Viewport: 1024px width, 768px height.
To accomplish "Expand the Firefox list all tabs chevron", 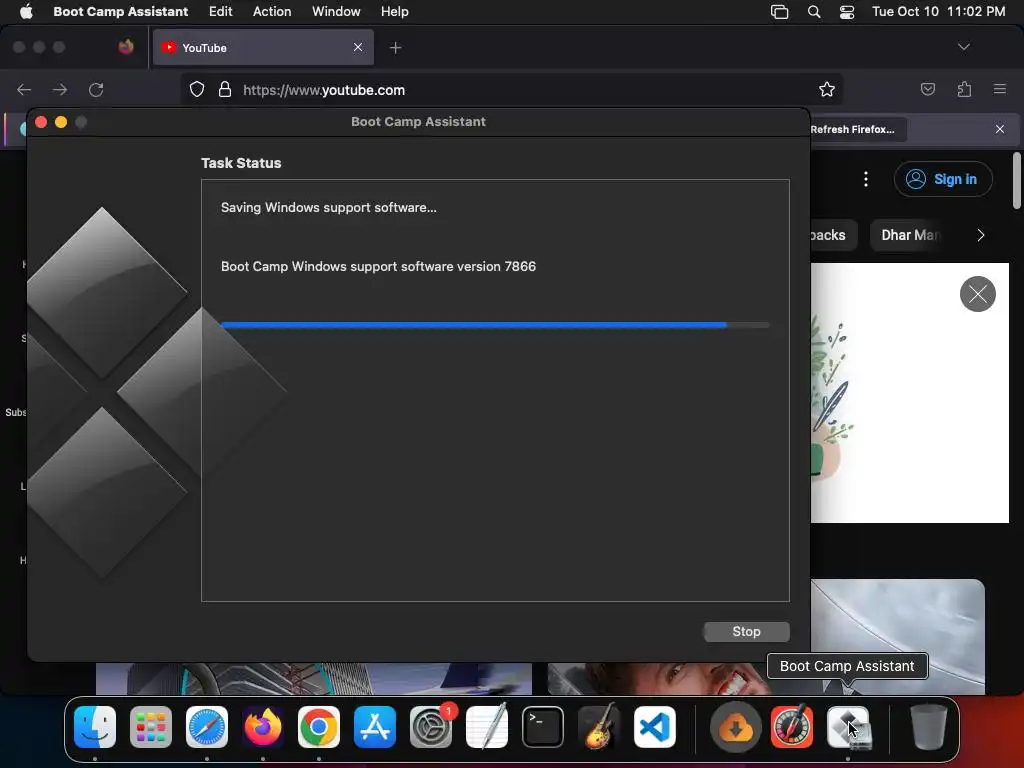I will point(963,47).
